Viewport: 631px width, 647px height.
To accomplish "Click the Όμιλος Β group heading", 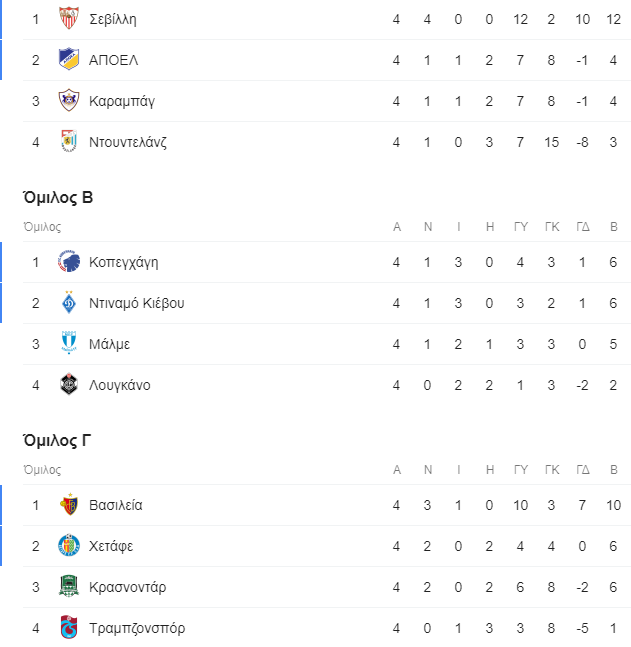I will coord(58,198).
